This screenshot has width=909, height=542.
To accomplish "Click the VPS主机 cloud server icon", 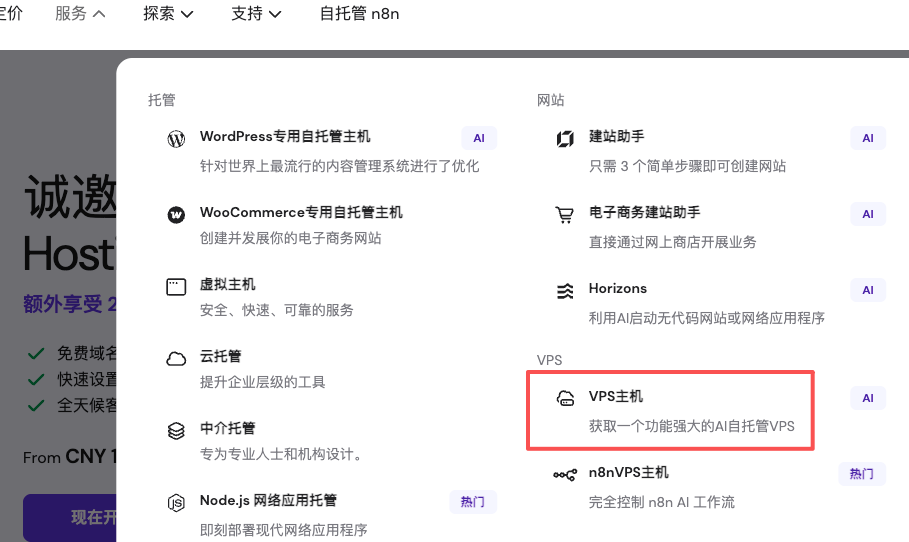I will [565, 398].
